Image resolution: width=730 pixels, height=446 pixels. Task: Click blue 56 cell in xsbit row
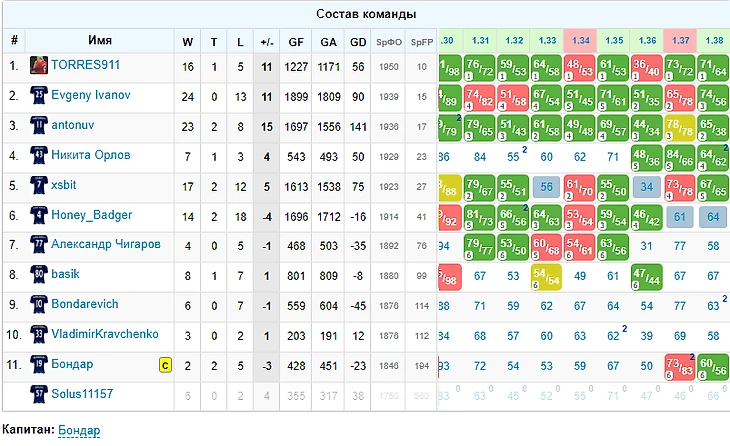547,187
